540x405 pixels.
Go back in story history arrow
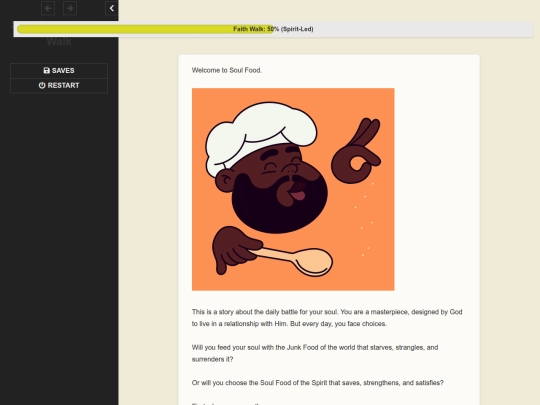(48, 8)
